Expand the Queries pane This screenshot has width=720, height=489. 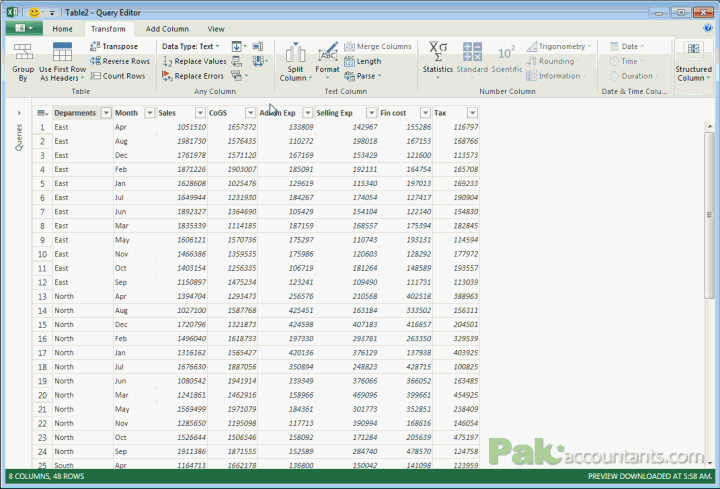19,113
